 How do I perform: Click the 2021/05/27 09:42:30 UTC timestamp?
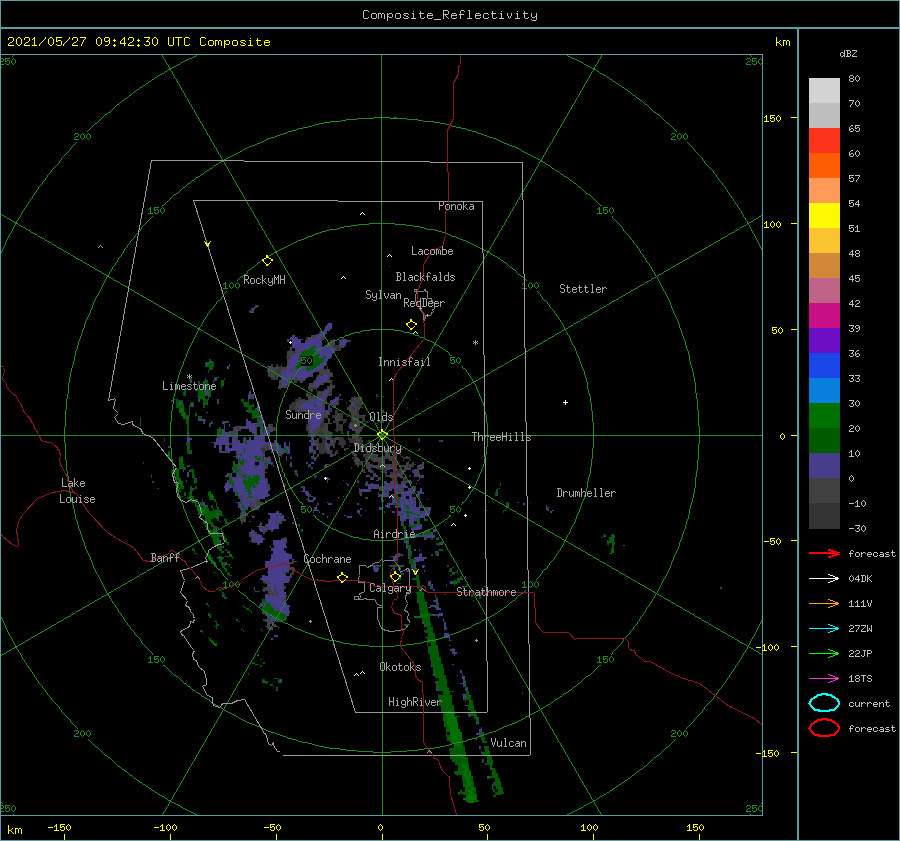[x=138, y=42]
